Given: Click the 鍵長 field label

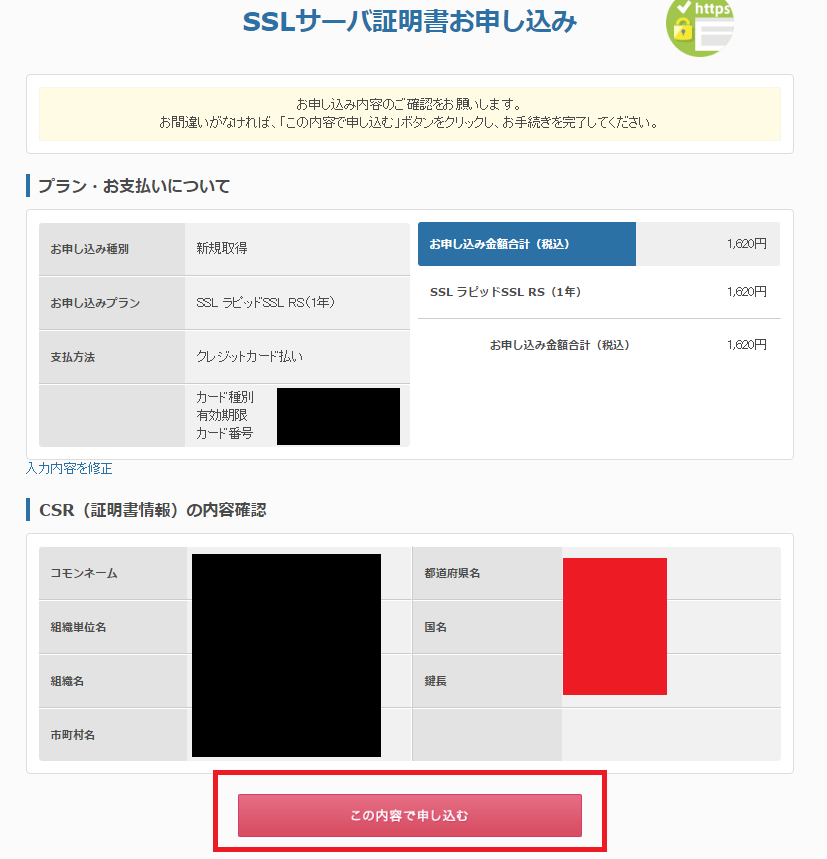Looking at the screenshot, I should [487, 681].
